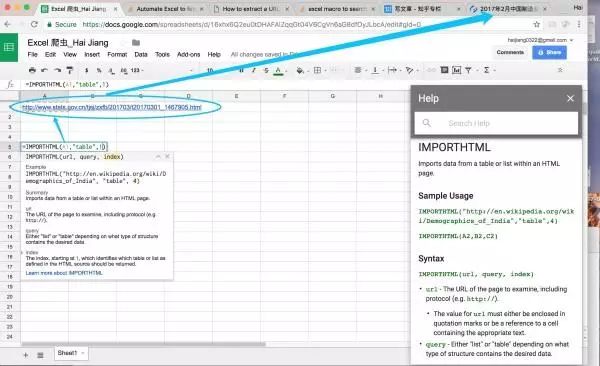Open the Data menu

coord(141,55)
